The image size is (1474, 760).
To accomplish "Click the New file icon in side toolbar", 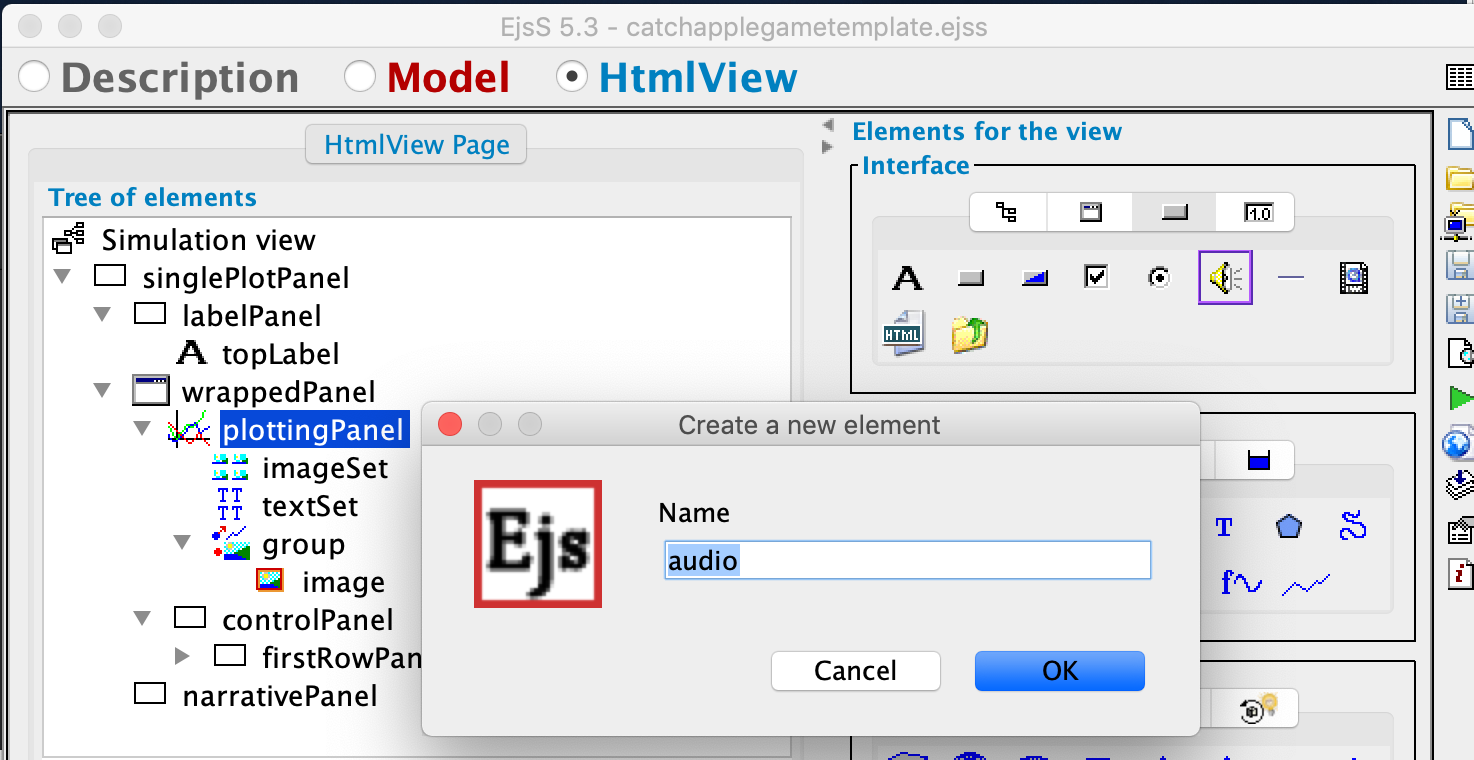I will click(1461, 134).
